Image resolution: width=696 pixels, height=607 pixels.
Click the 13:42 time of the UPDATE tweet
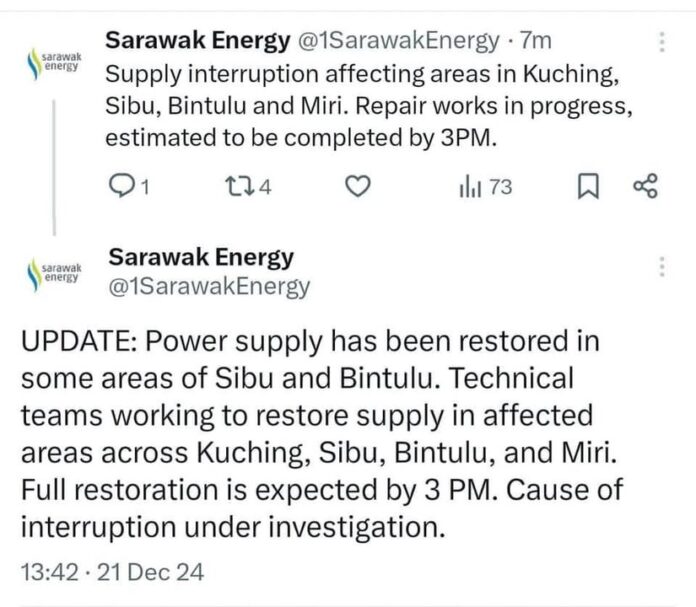pos(45,574)
